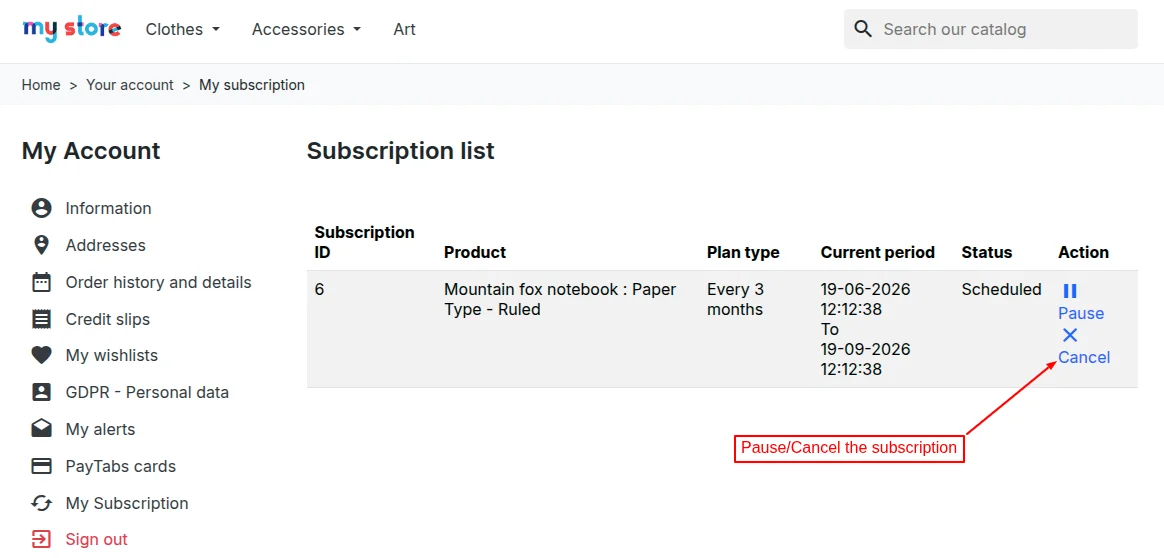Click the Subscription list heading
The image size is (1164, 558).
401,151
